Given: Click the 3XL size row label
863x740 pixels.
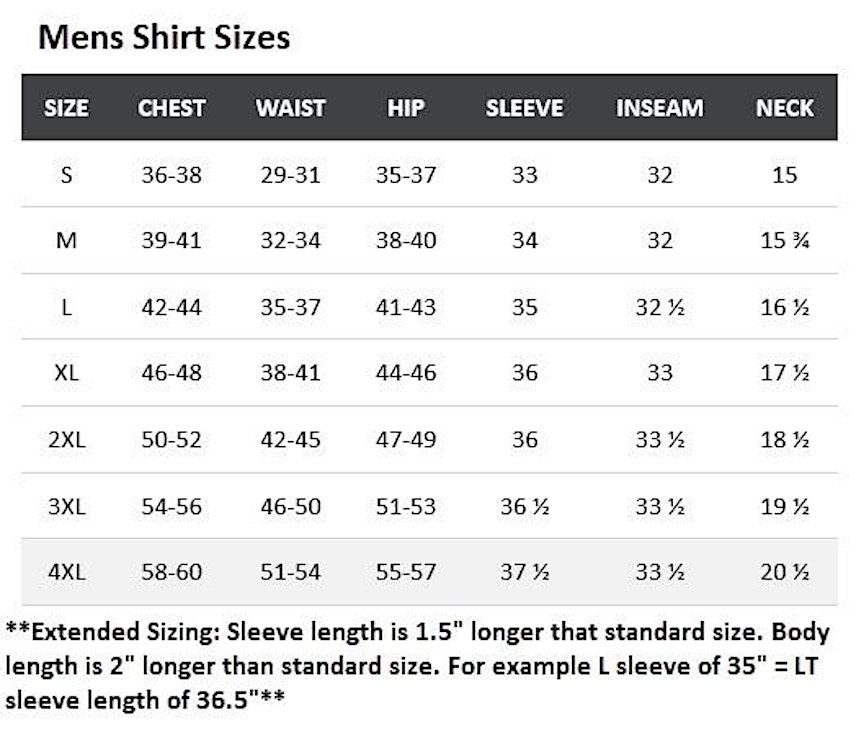Looking at the screenshot, I should point(67,506).
